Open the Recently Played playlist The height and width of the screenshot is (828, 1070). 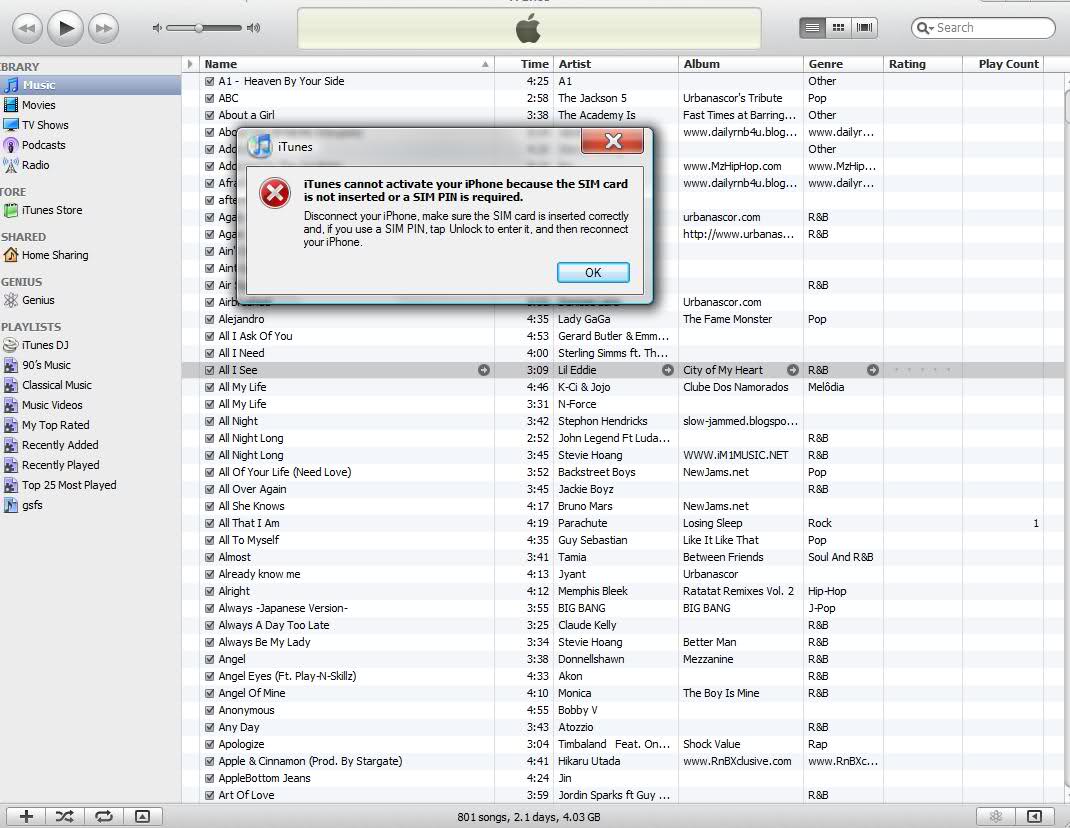click(90, 465)
